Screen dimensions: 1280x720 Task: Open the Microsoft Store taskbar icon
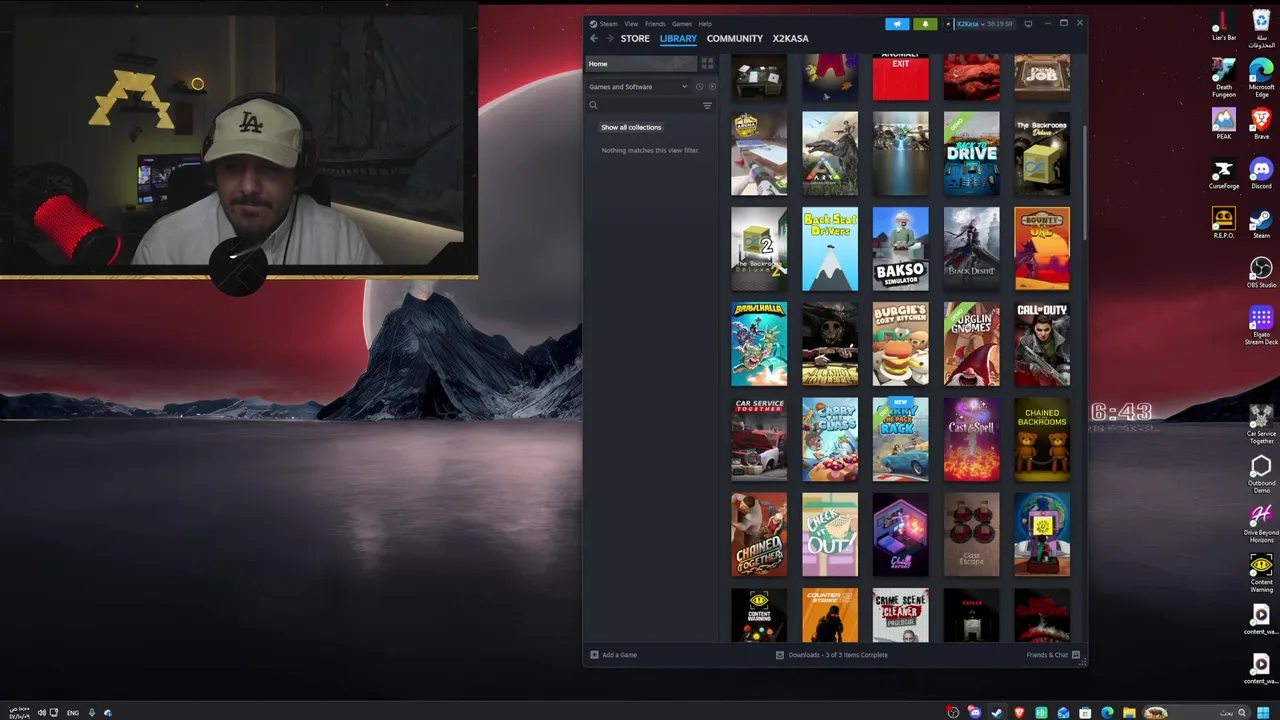pyautogui.click(x=1085, y=713)
